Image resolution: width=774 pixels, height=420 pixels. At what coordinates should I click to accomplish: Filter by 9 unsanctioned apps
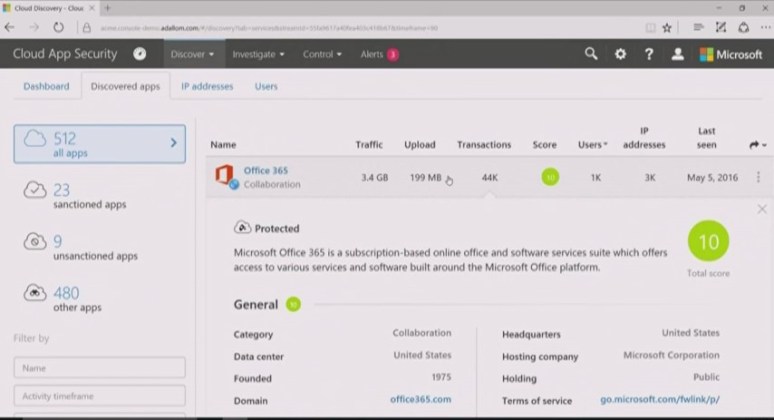click(81, 247)
